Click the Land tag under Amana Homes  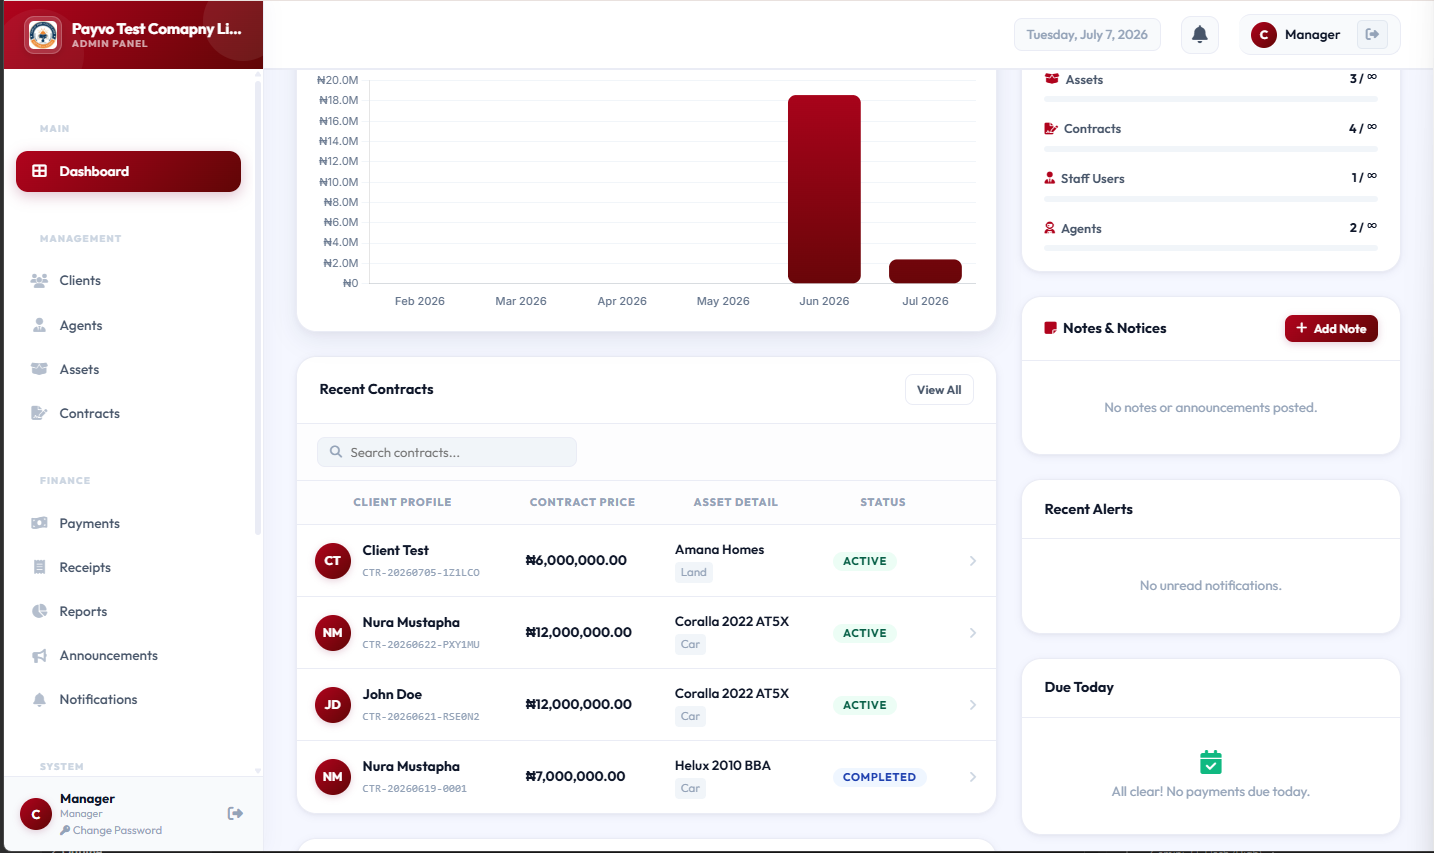(694, 573)
